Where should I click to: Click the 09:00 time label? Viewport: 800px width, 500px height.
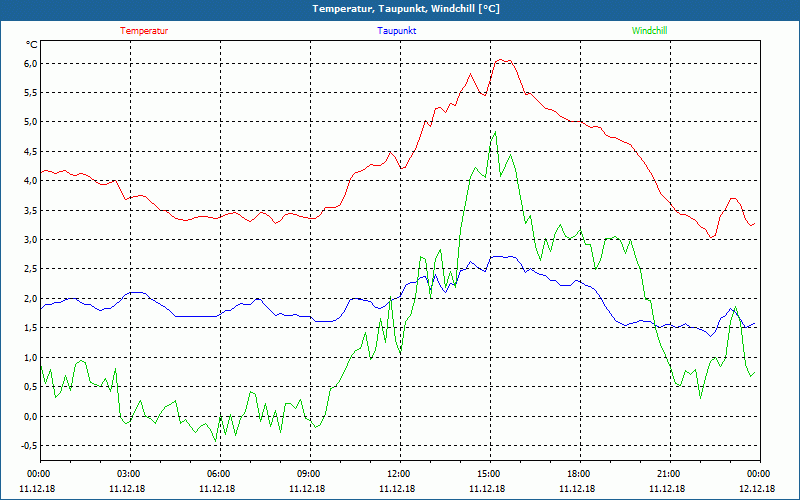point(310,473)
